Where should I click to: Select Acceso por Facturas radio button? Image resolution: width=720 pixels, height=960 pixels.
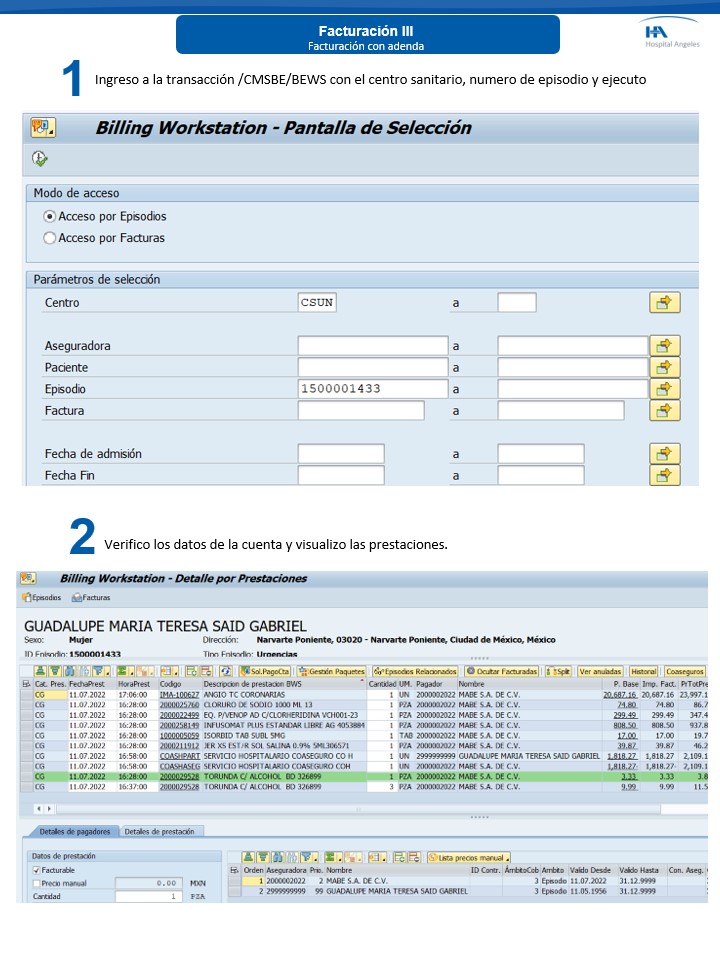click(x=50, y=238)
